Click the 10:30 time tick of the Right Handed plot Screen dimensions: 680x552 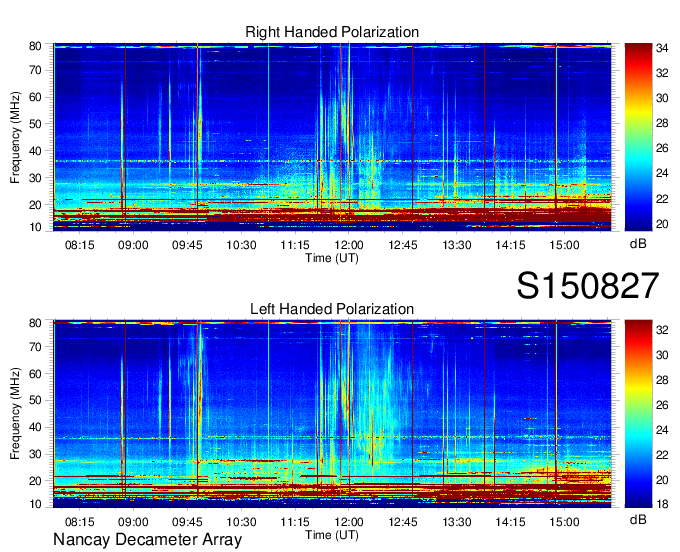(241, 245)
